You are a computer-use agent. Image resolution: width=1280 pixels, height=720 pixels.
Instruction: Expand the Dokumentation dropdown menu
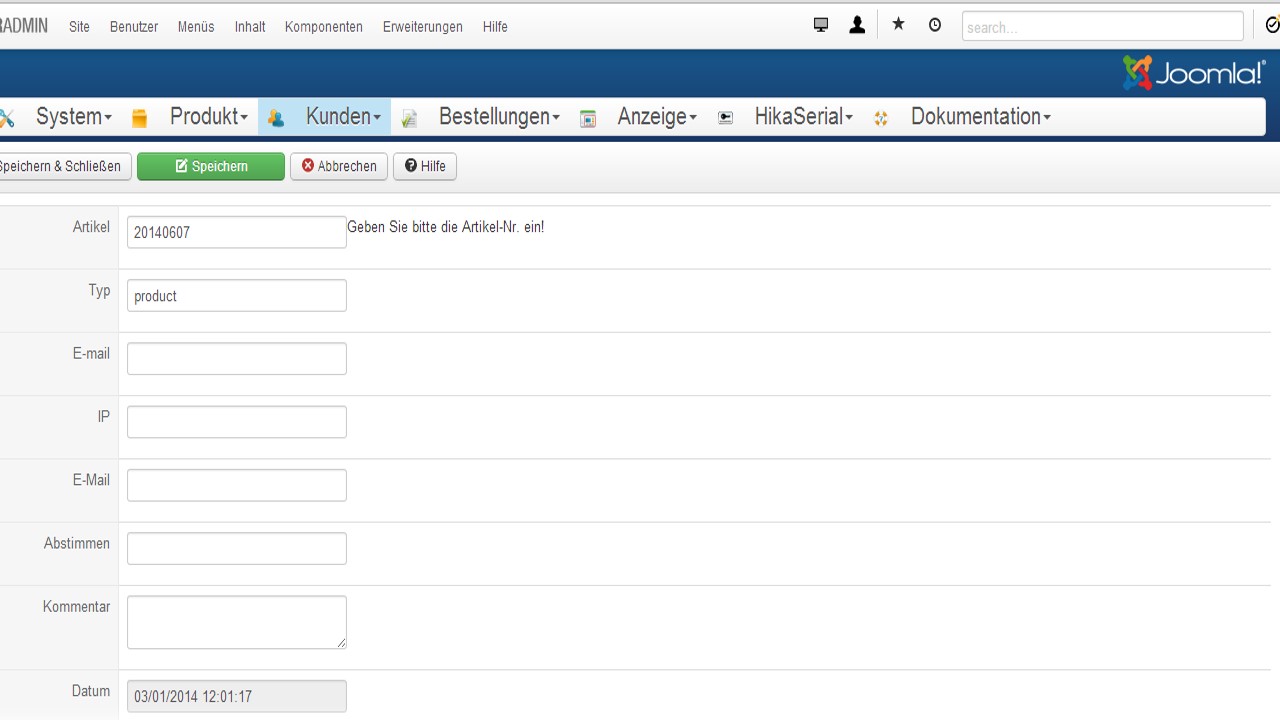click(x=981, y=117)
